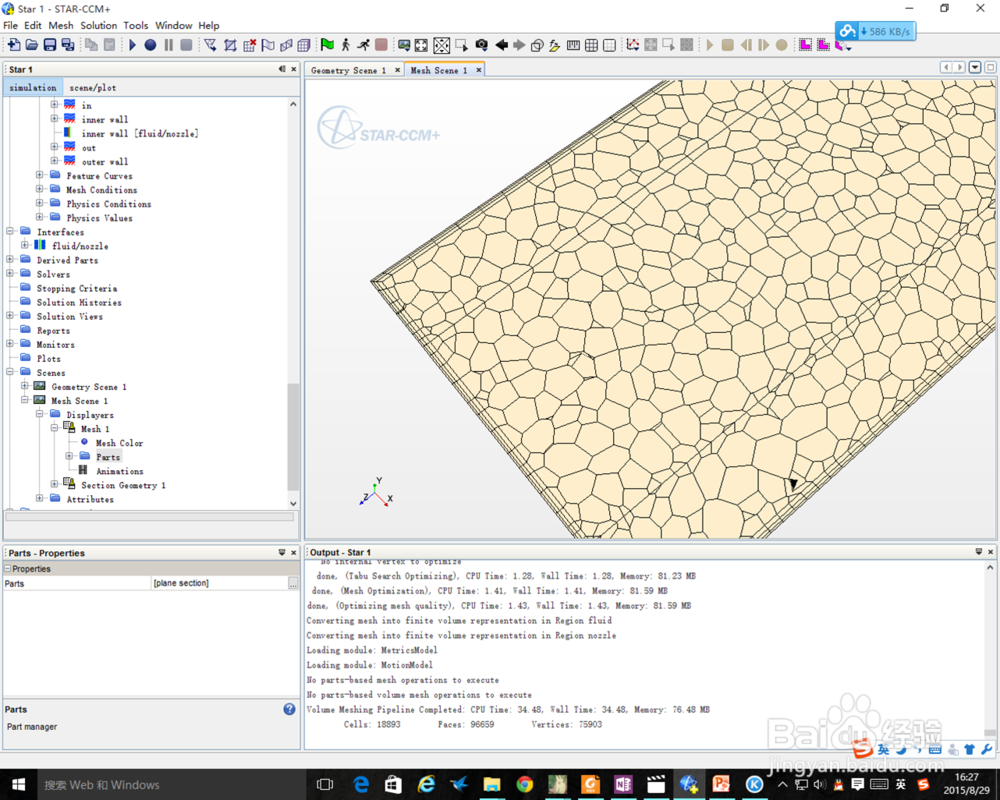Open the Tools menu
This screenshot has width=1000, height=800.
pos(136,26)
